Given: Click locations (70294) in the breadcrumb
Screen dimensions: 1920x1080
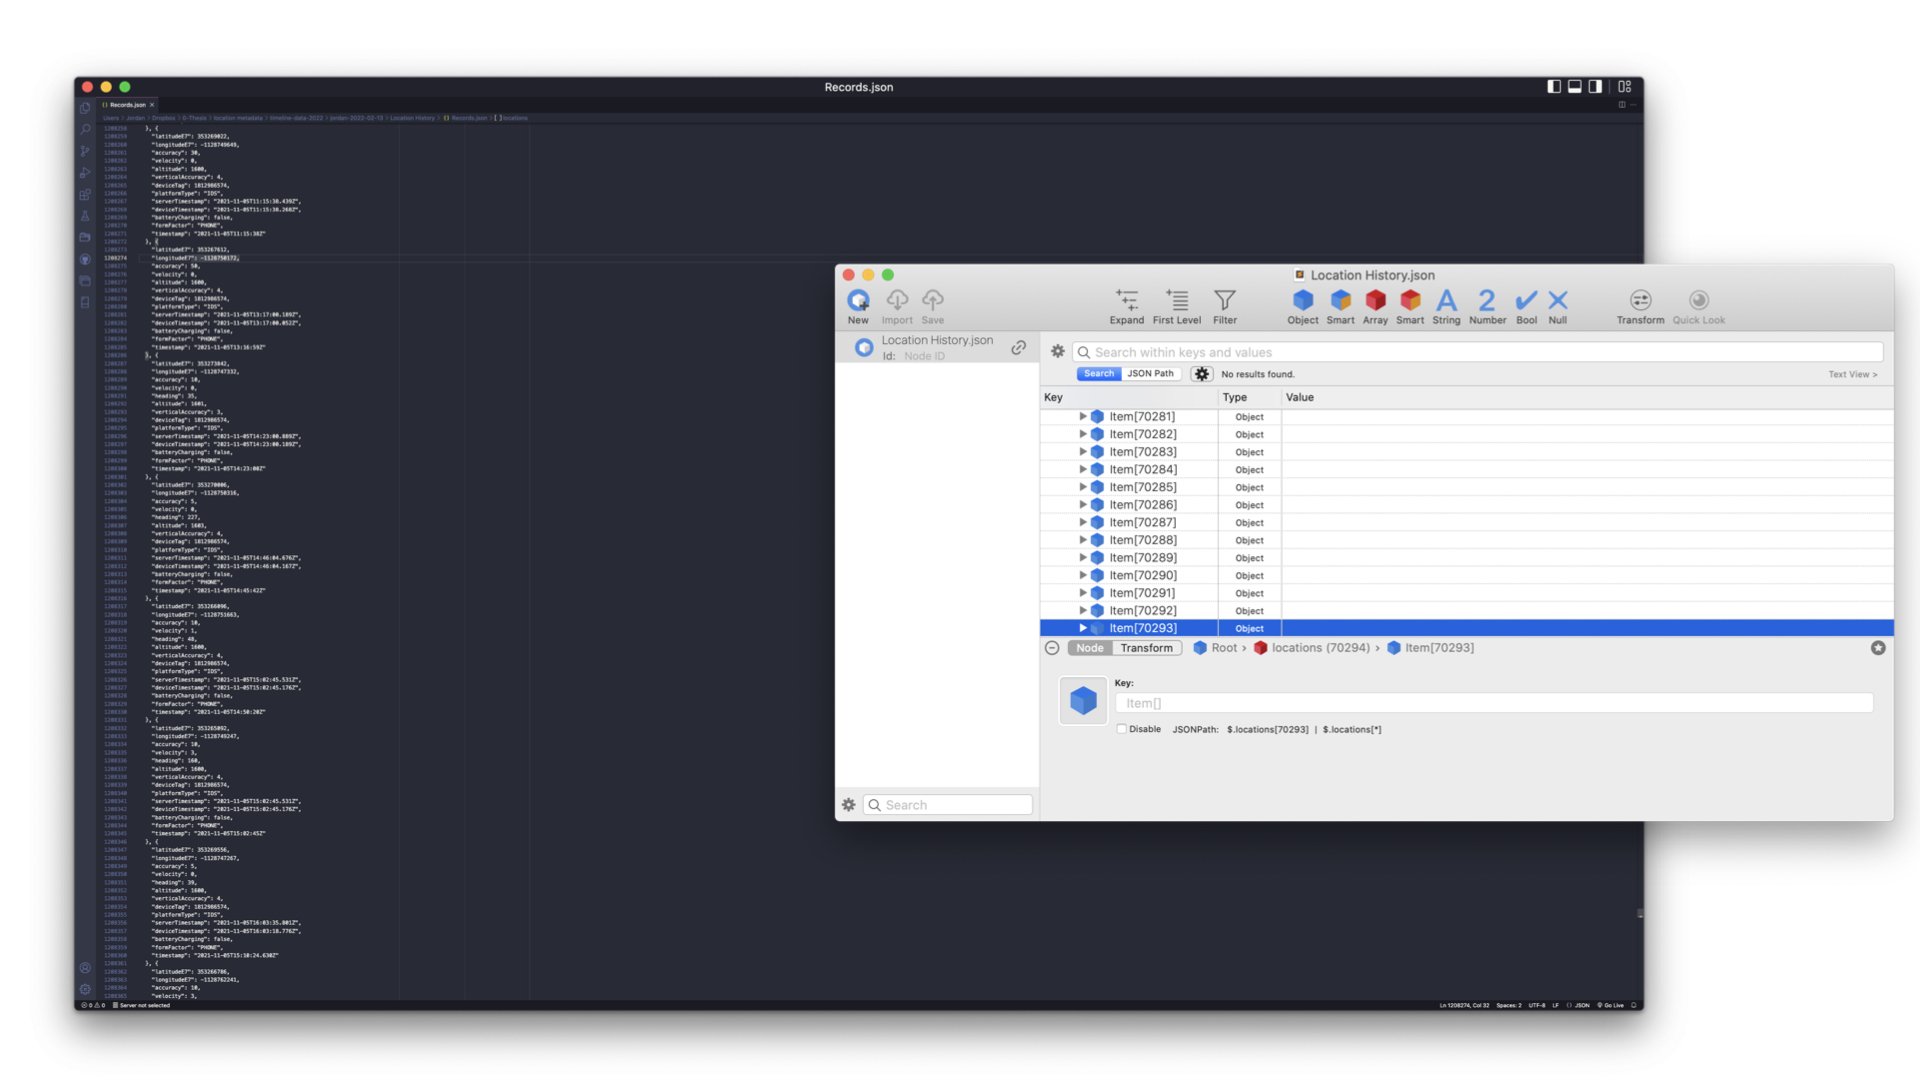Looking at the screenshot, I should tap(1320, 648).
